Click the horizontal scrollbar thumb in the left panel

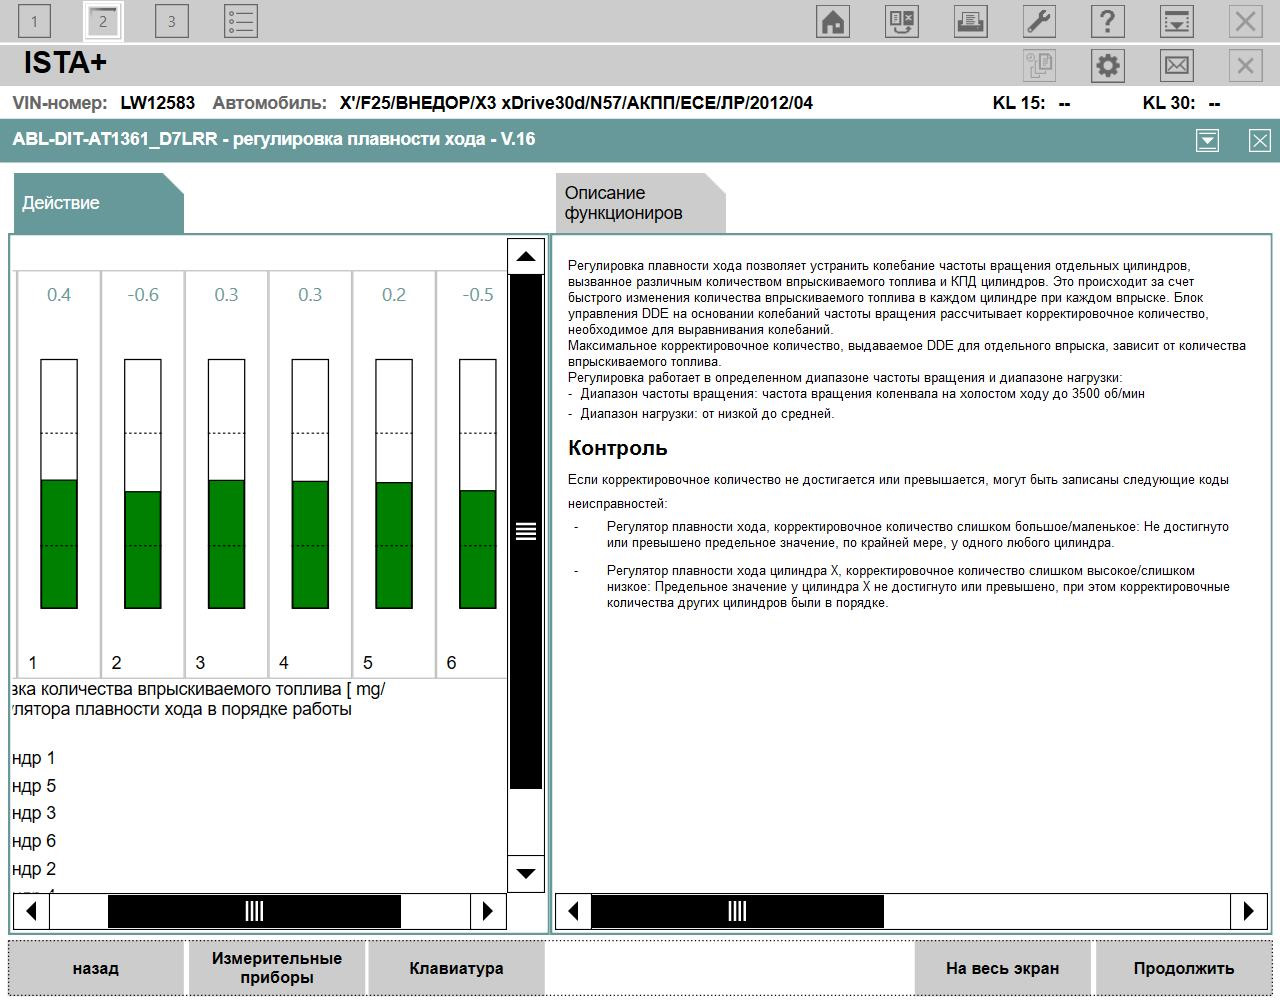[x=254, y=911]
